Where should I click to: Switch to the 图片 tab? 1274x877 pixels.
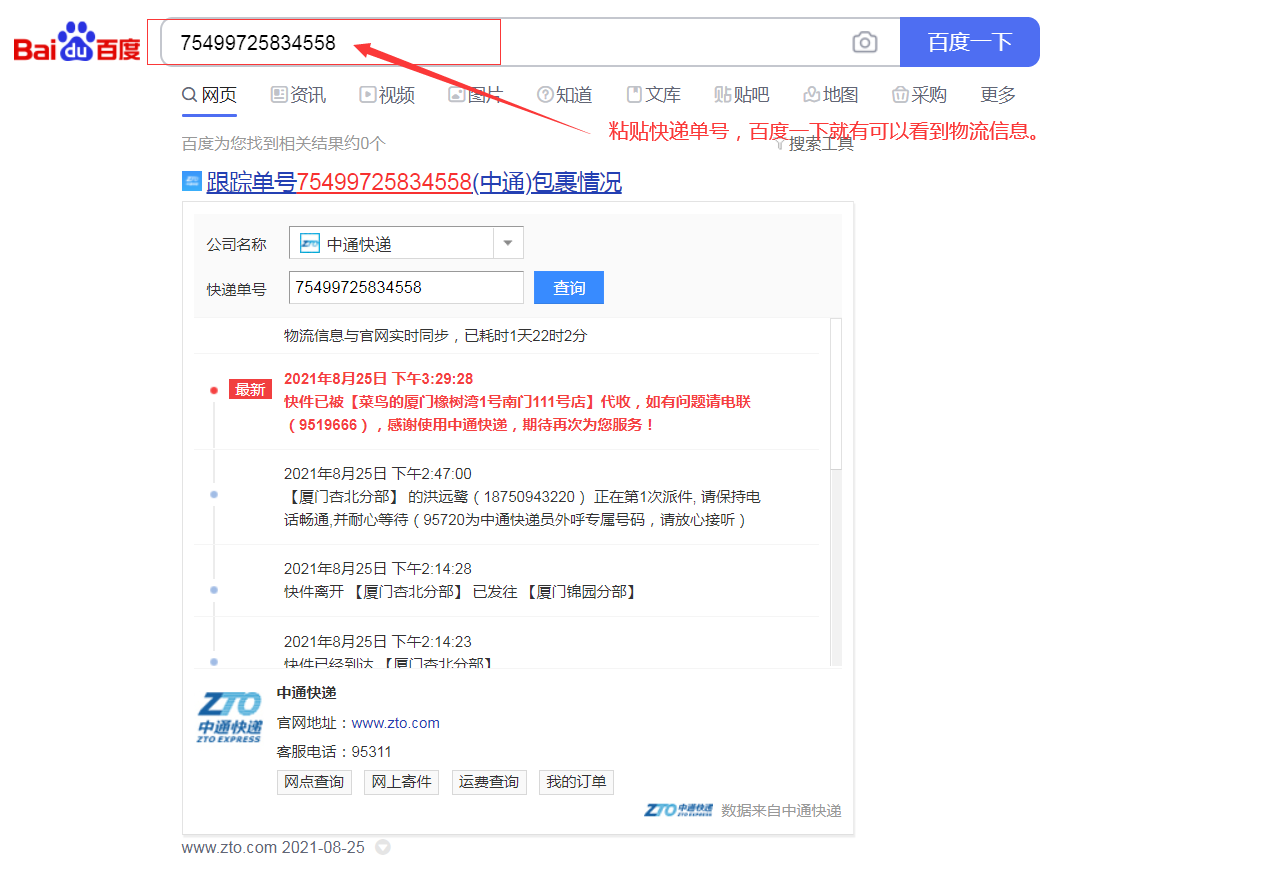click(x=475, y=95)
